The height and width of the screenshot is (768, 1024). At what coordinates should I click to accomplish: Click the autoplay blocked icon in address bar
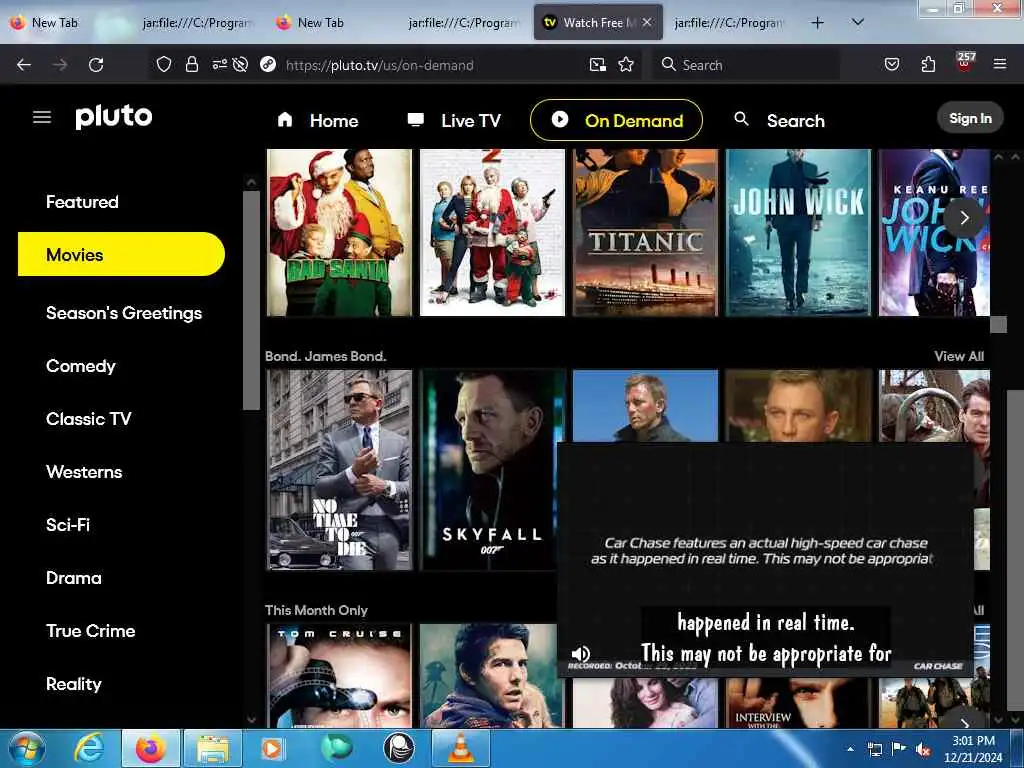click(x=240, y=64)
